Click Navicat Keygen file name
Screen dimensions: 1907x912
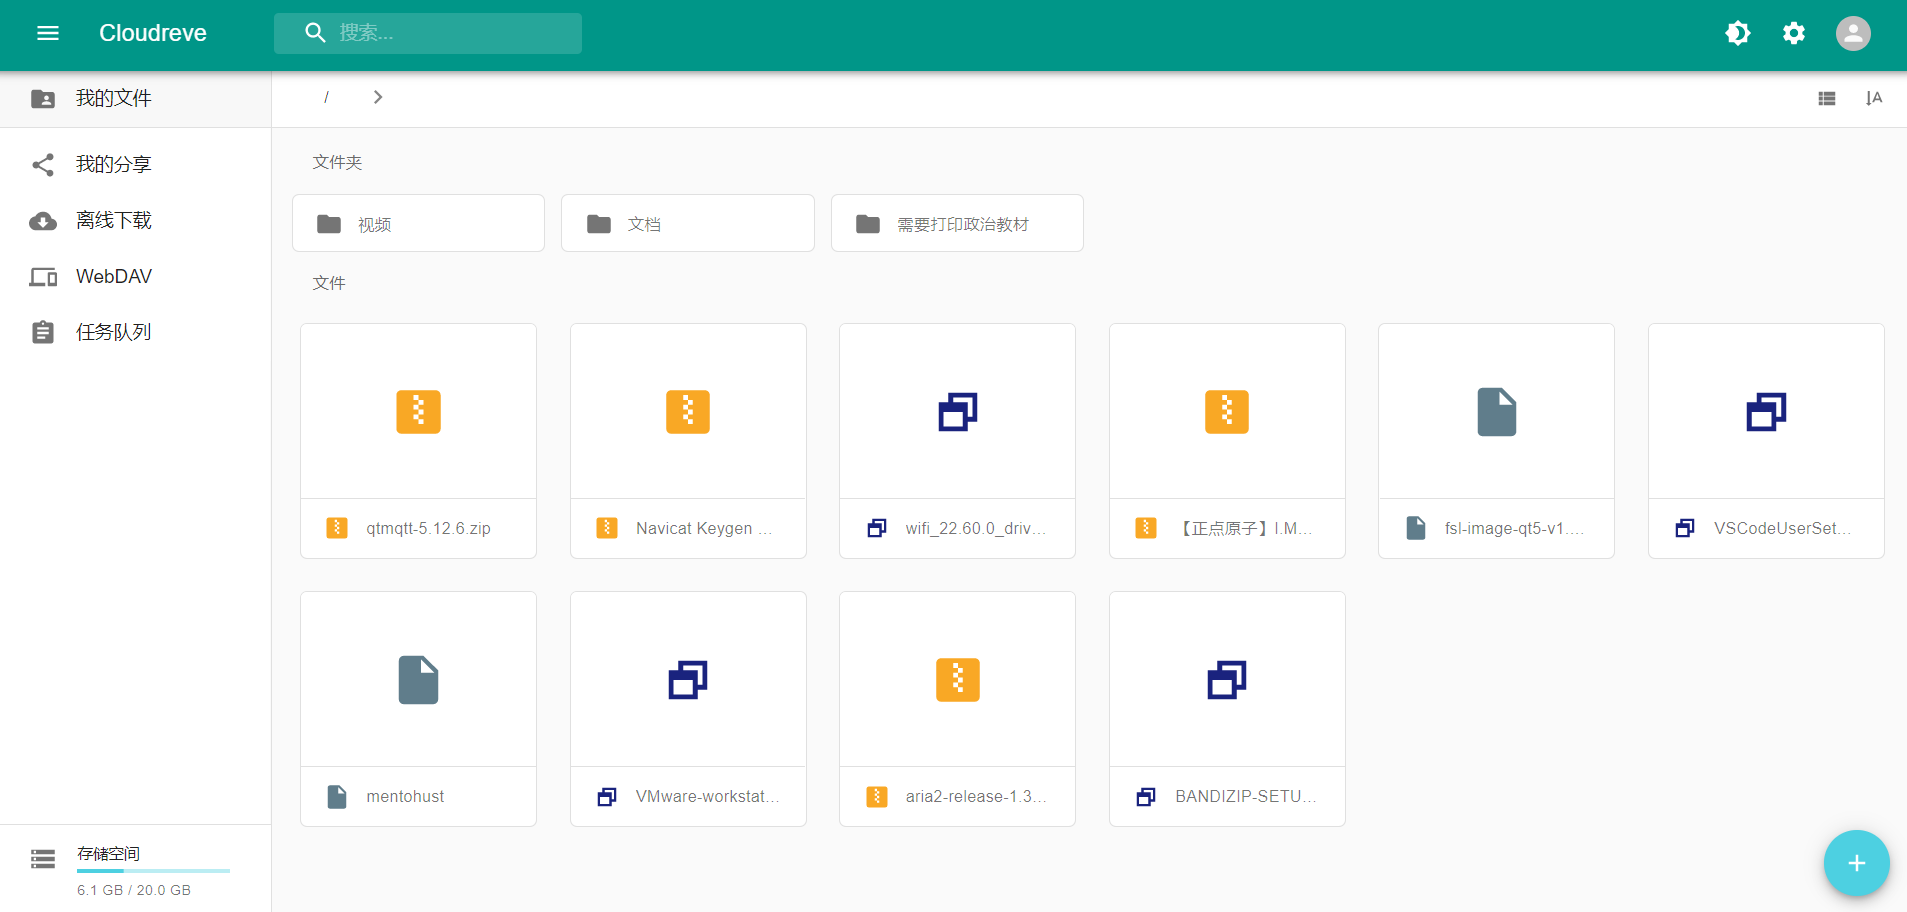click(x=704, y=528)
